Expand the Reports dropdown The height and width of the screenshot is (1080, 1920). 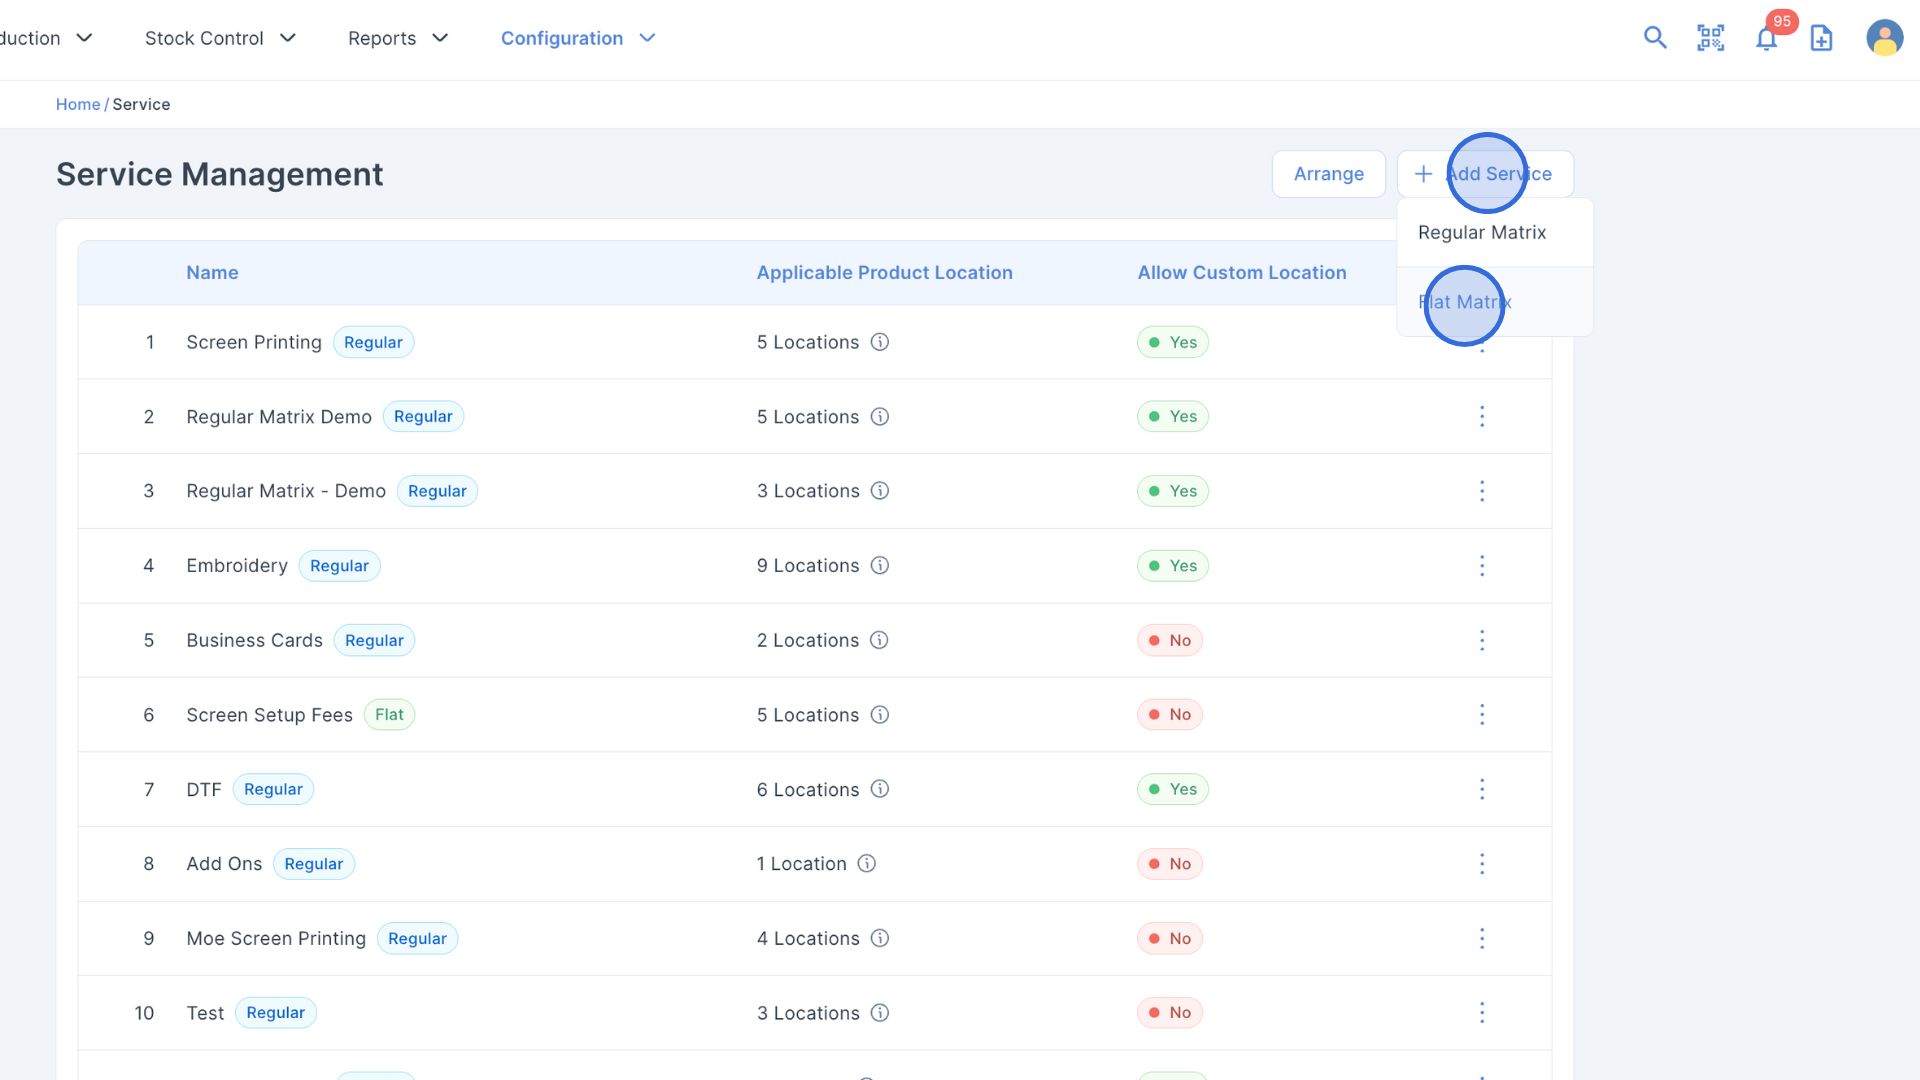pos(398,38)
